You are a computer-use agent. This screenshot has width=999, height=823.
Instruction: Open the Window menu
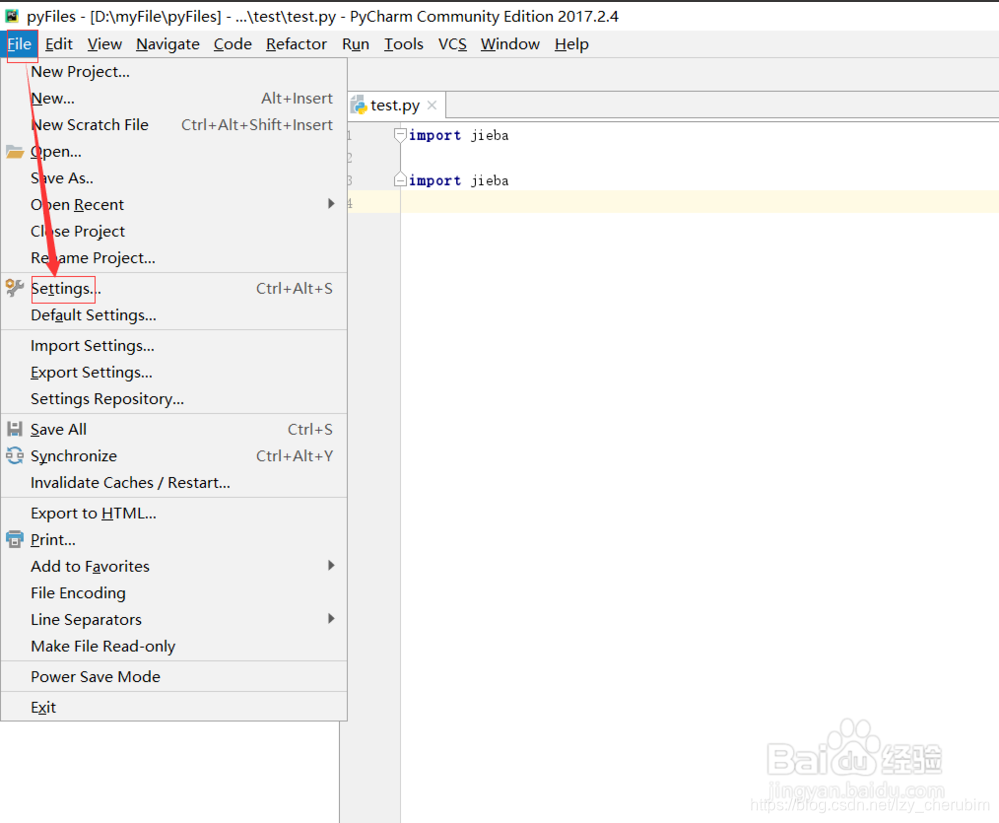(510, 44)
